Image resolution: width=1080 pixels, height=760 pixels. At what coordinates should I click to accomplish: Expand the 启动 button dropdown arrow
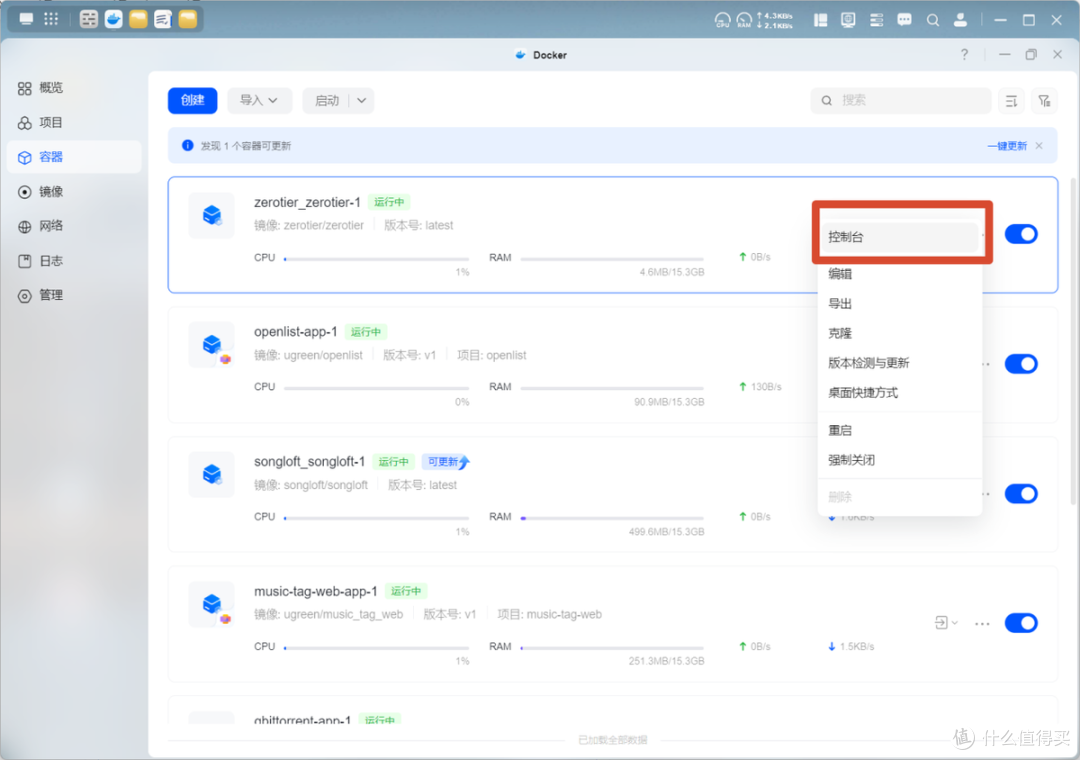(x=362, y=101)
